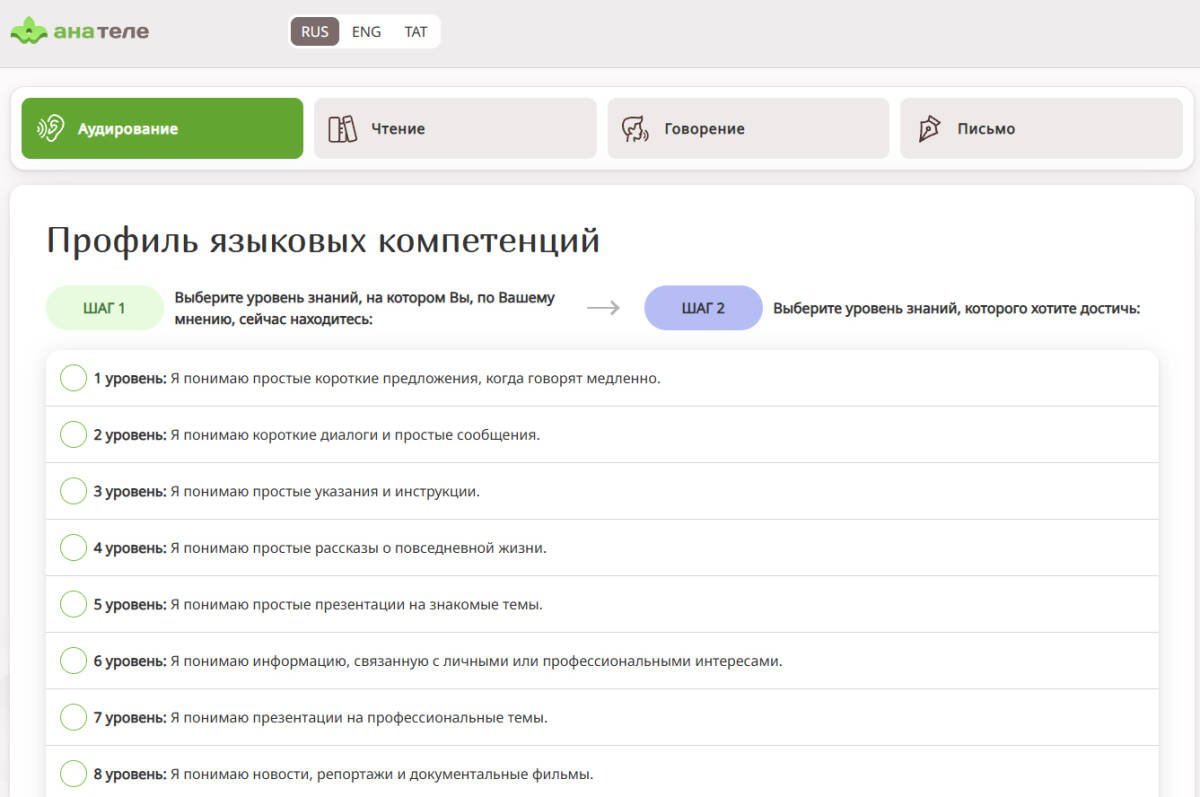
Task: Click the speaking head icon for Говорение
Action: click(635, 128)
